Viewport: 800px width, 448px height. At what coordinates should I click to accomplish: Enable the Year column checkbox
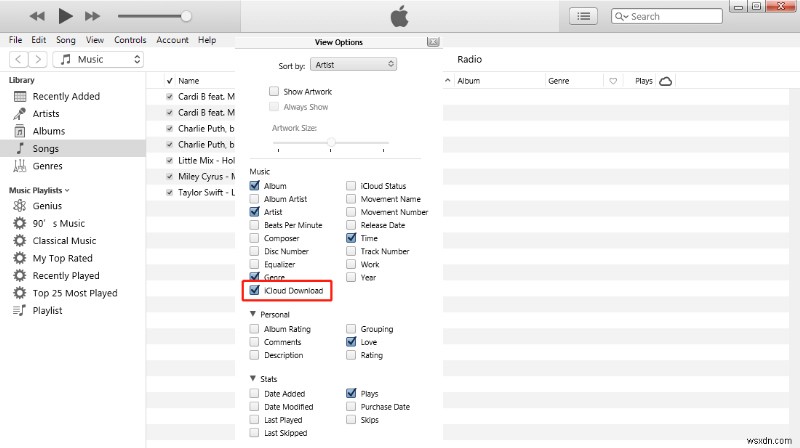tap(351, 277)
